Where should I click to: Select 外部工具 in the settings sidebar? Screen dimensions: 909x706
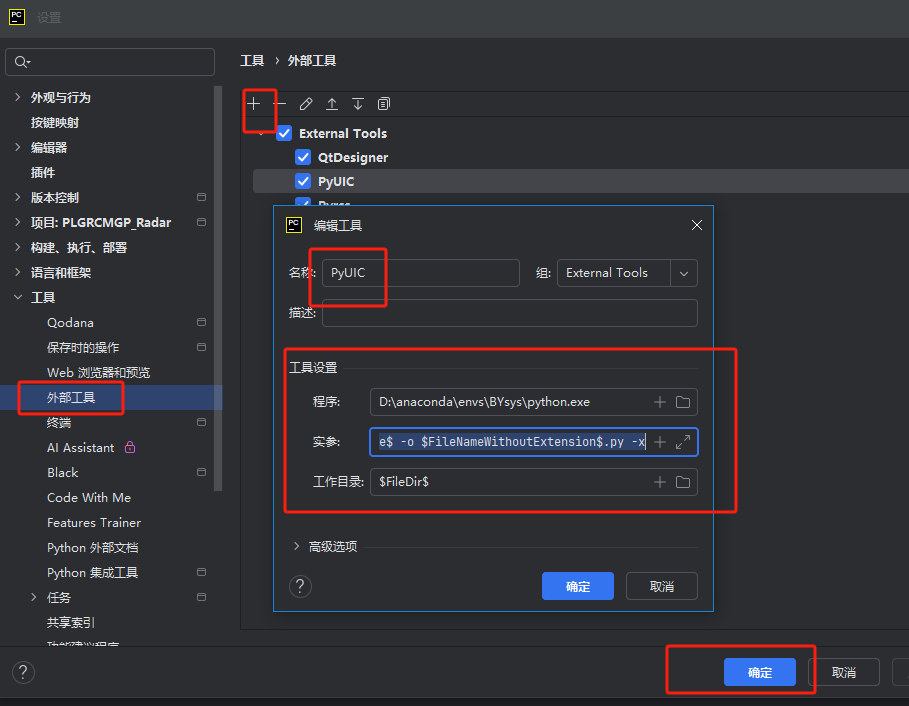point(70,397)
